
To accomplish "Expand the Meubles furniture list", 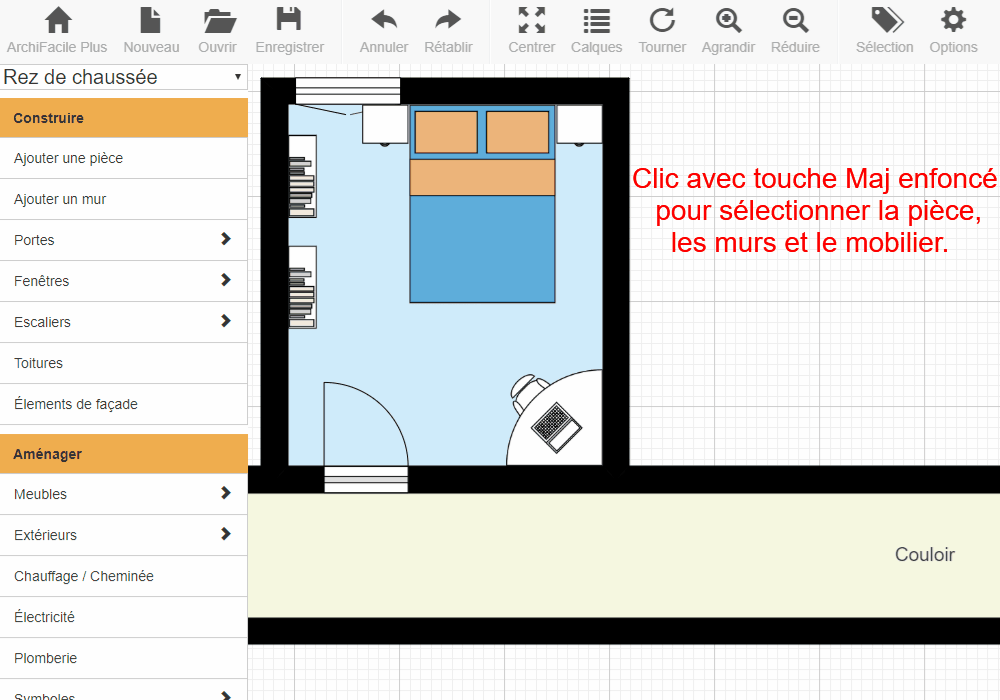I will [124, 494].
